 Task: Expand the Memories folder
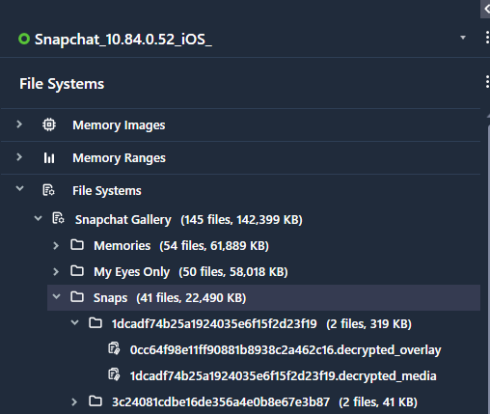click(56, 246)
